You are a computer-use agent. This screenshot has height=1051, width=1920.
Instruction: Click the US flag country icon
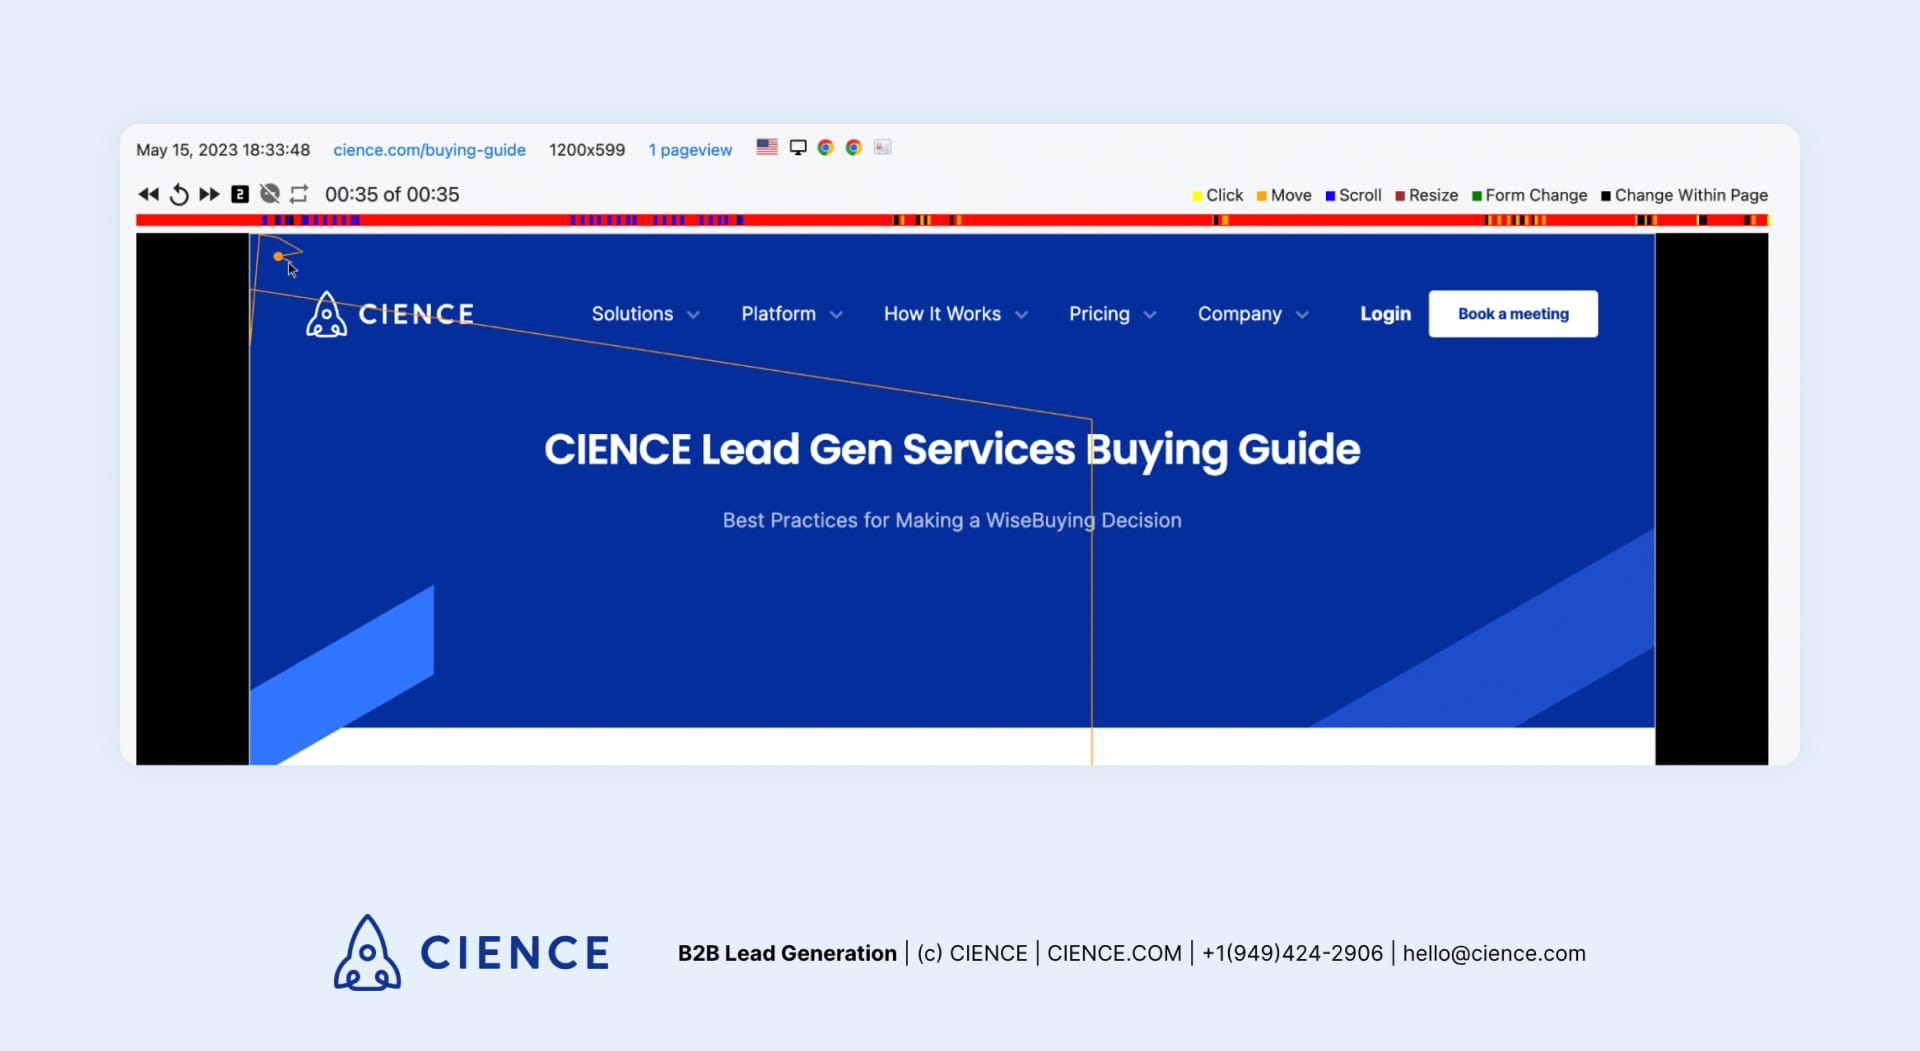pyautogui.click(x=767, y=147)
